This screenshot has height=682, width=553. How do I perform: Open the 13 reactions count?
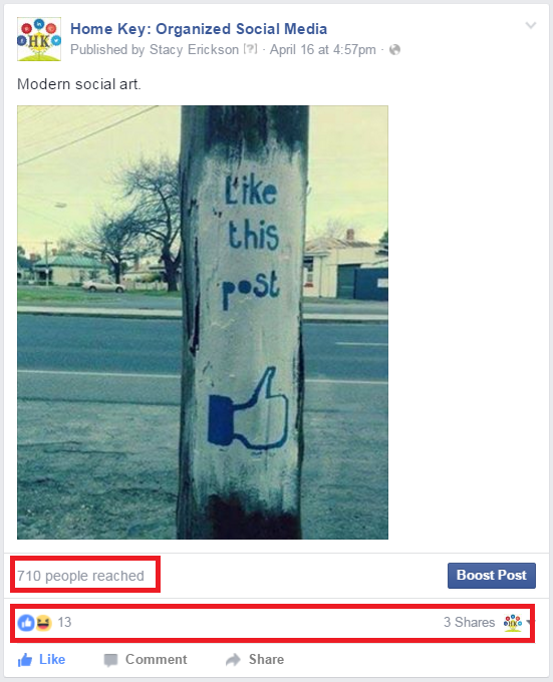[x=64, y=622]
